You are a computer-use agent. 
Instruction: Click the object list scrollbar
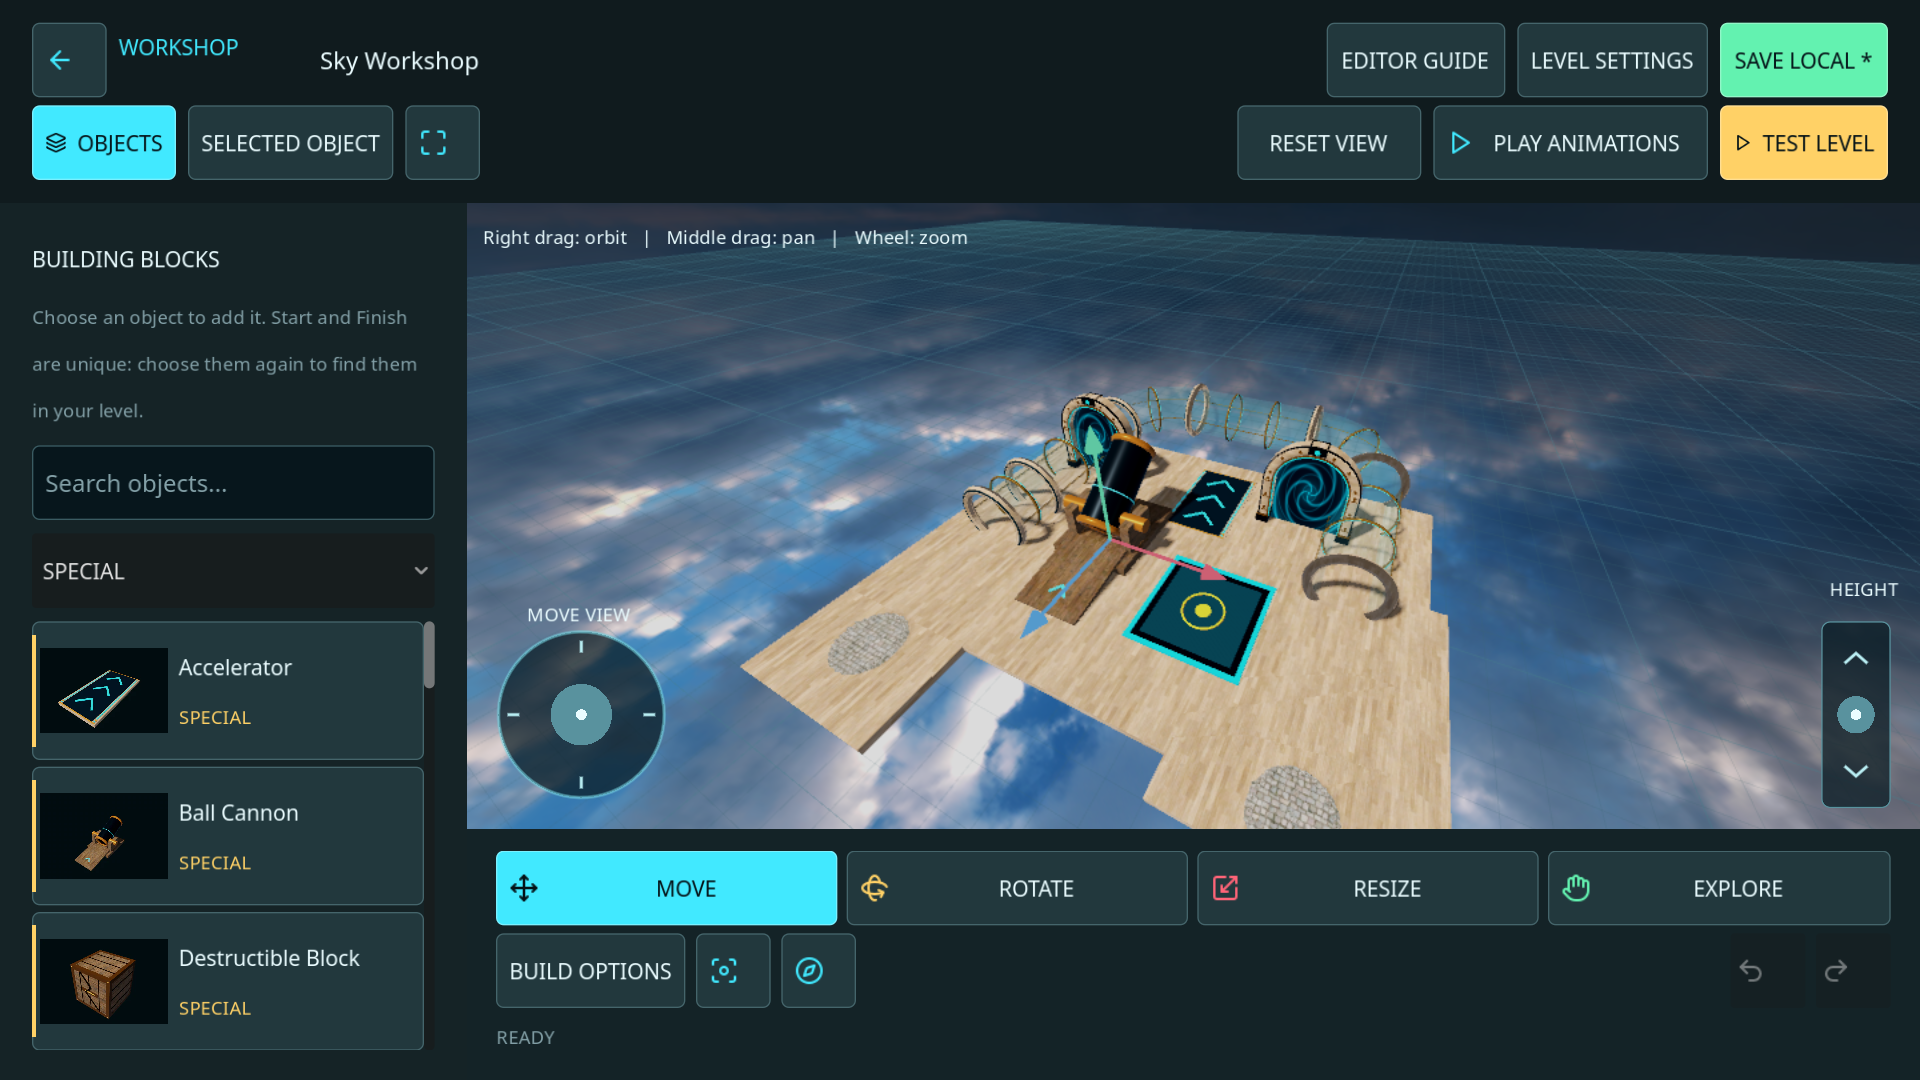point(429,655)
